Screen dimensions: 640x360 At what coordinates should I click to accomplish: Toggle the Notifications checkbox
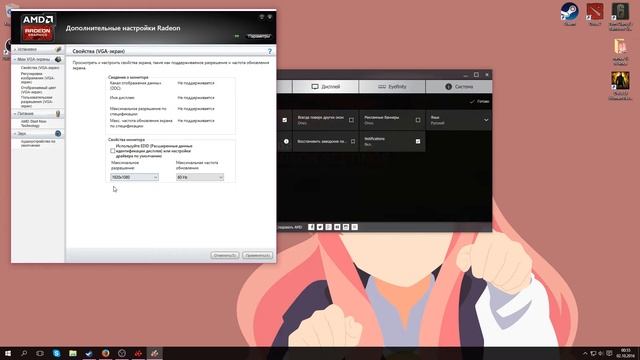[x=418, y=141]
